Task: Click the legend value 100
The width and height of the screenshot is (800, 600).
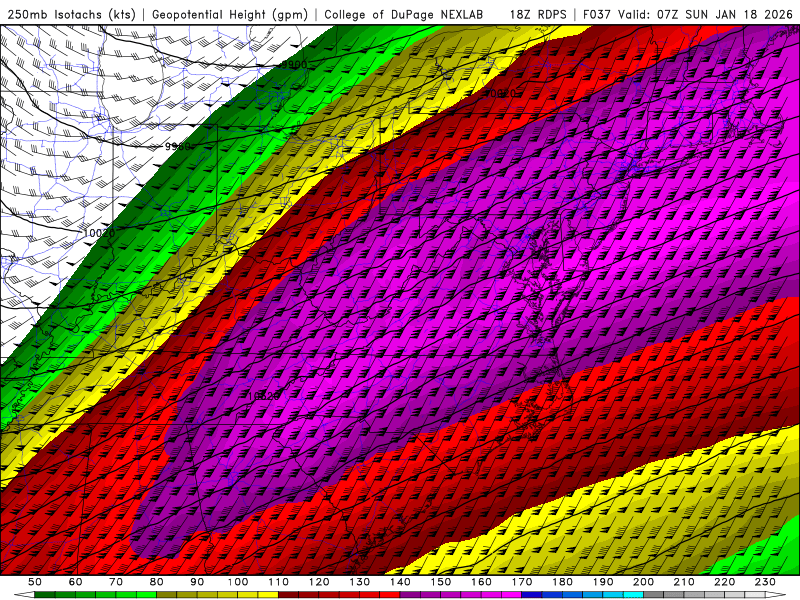Action: coord(238,582)
